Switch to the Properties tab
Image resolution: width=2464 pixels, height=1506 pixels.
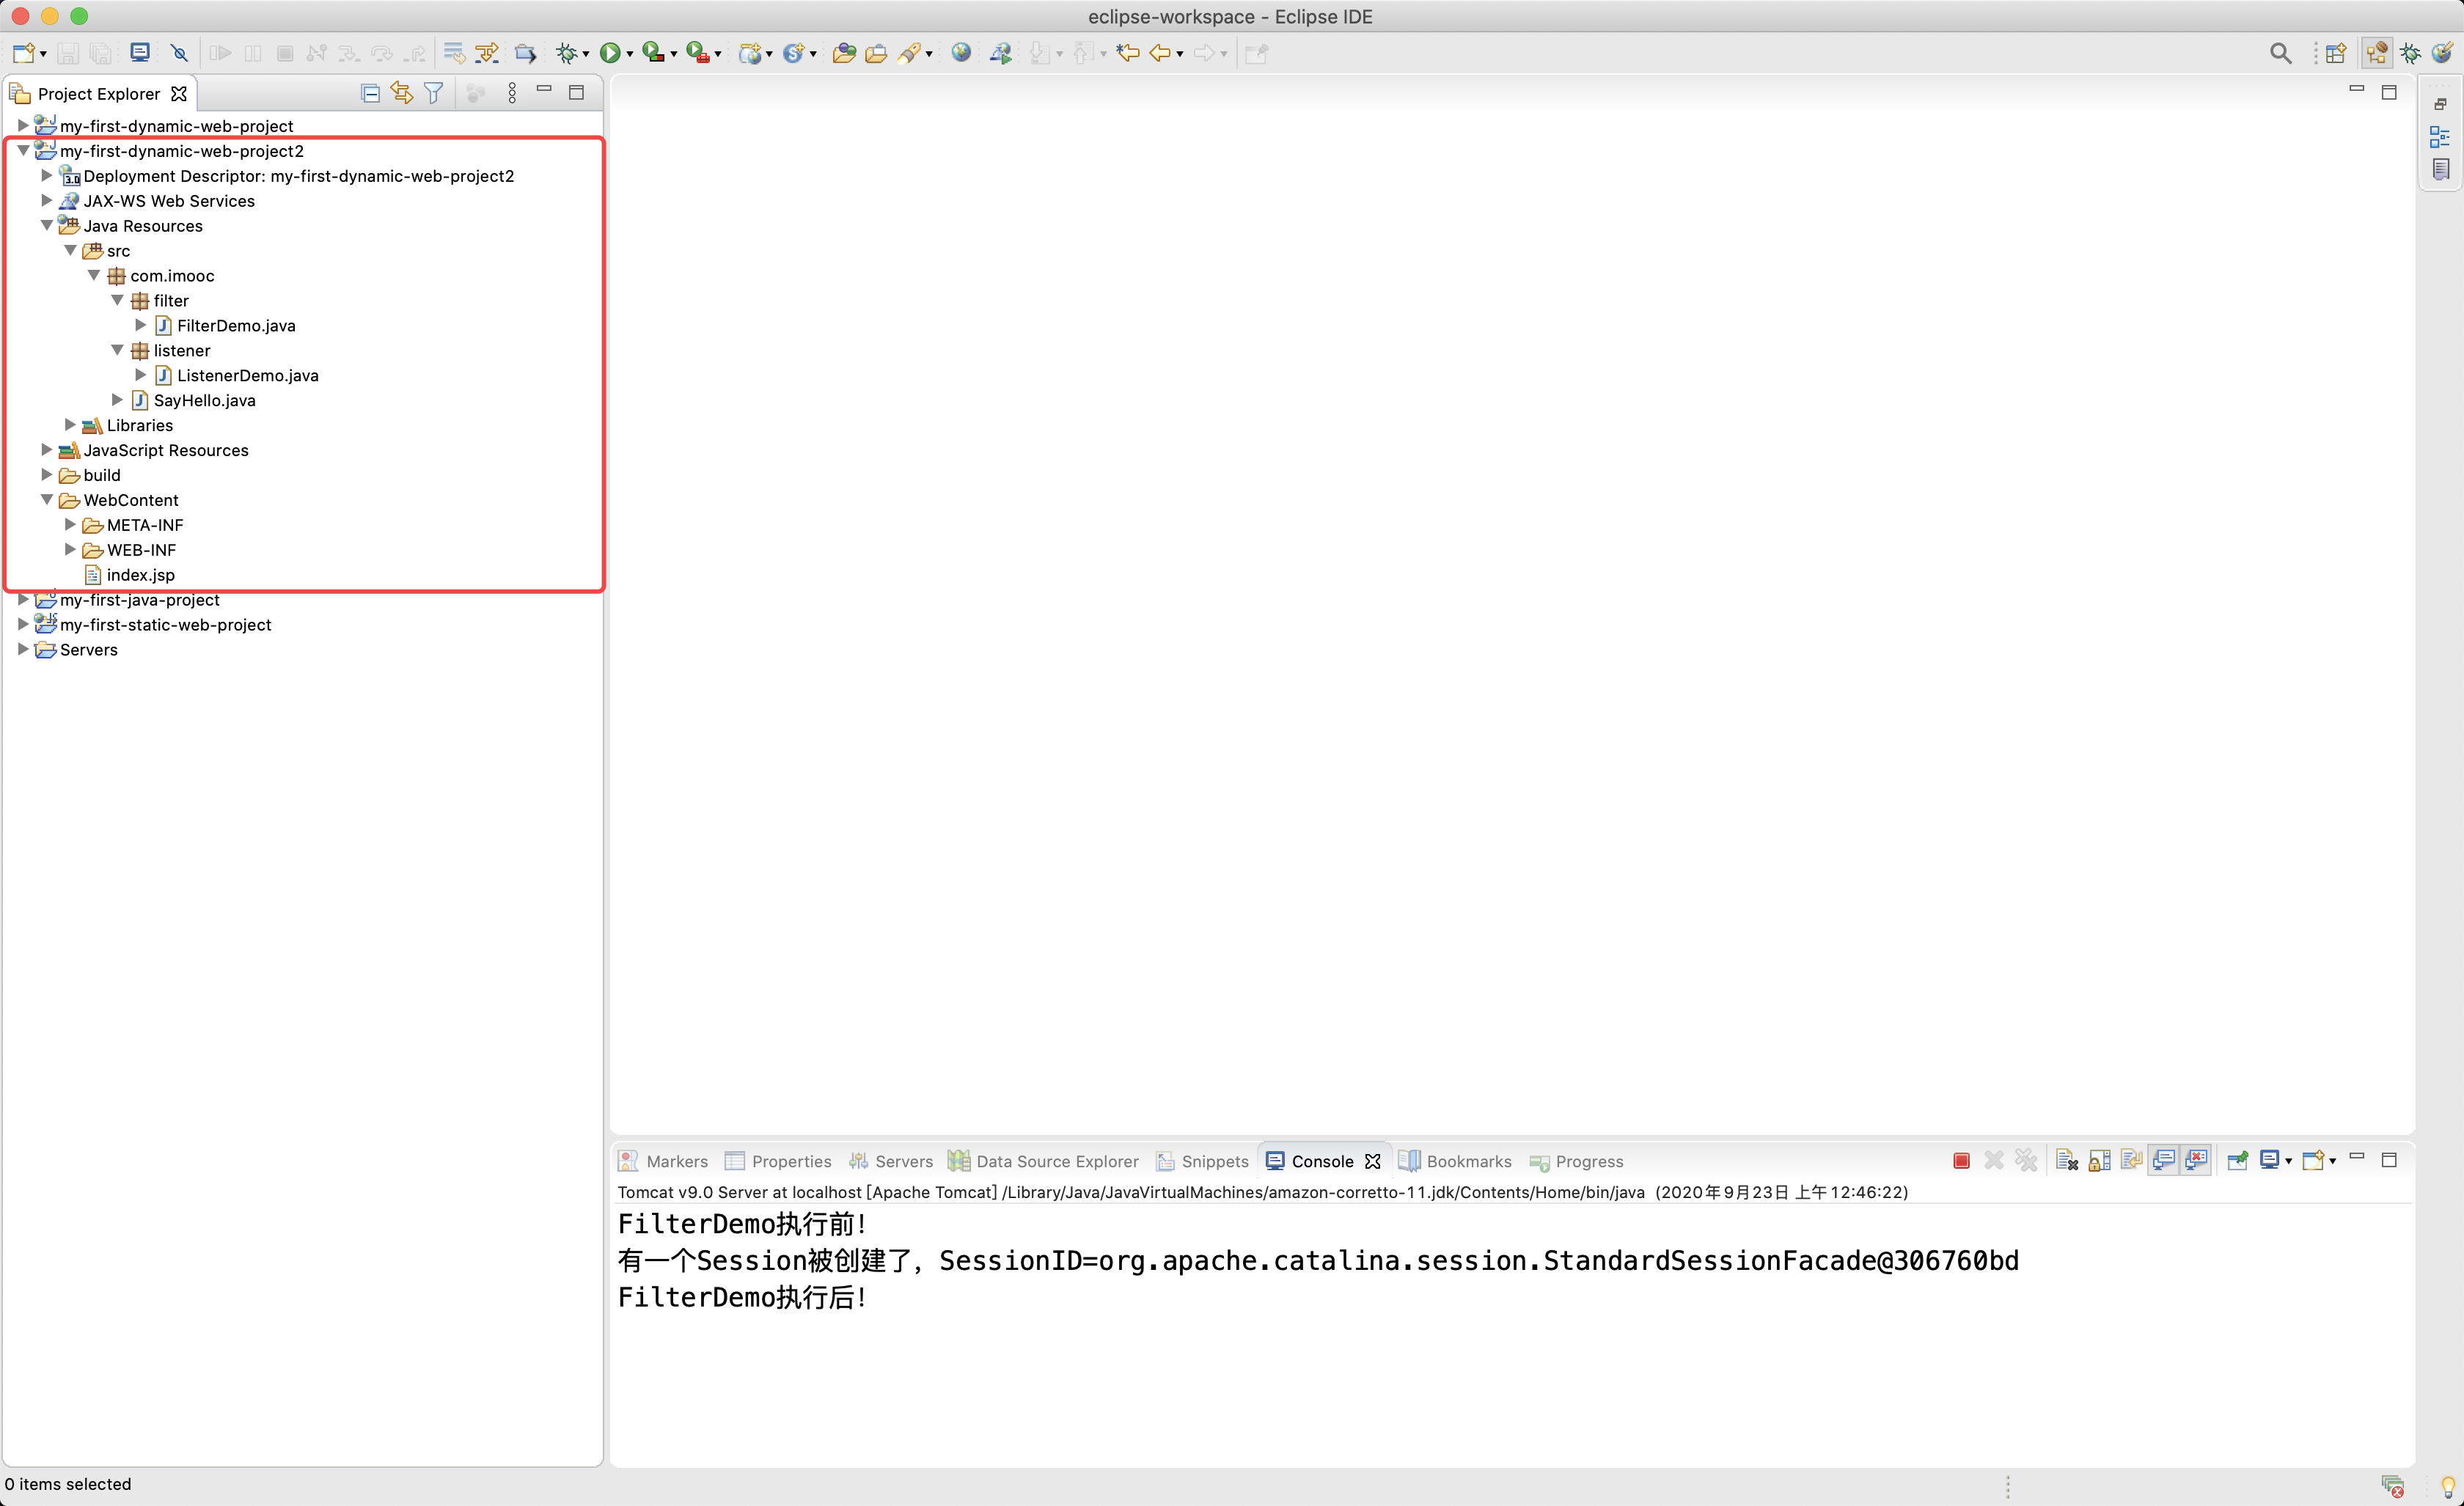(778, 1161)
